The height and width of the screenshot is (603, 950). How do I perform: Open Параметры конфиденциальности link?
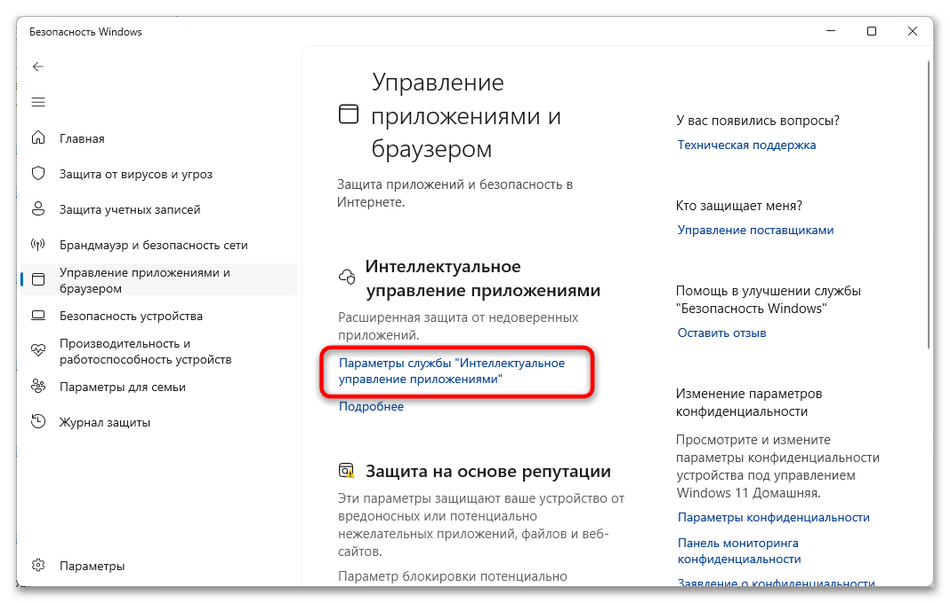[773, 517]
